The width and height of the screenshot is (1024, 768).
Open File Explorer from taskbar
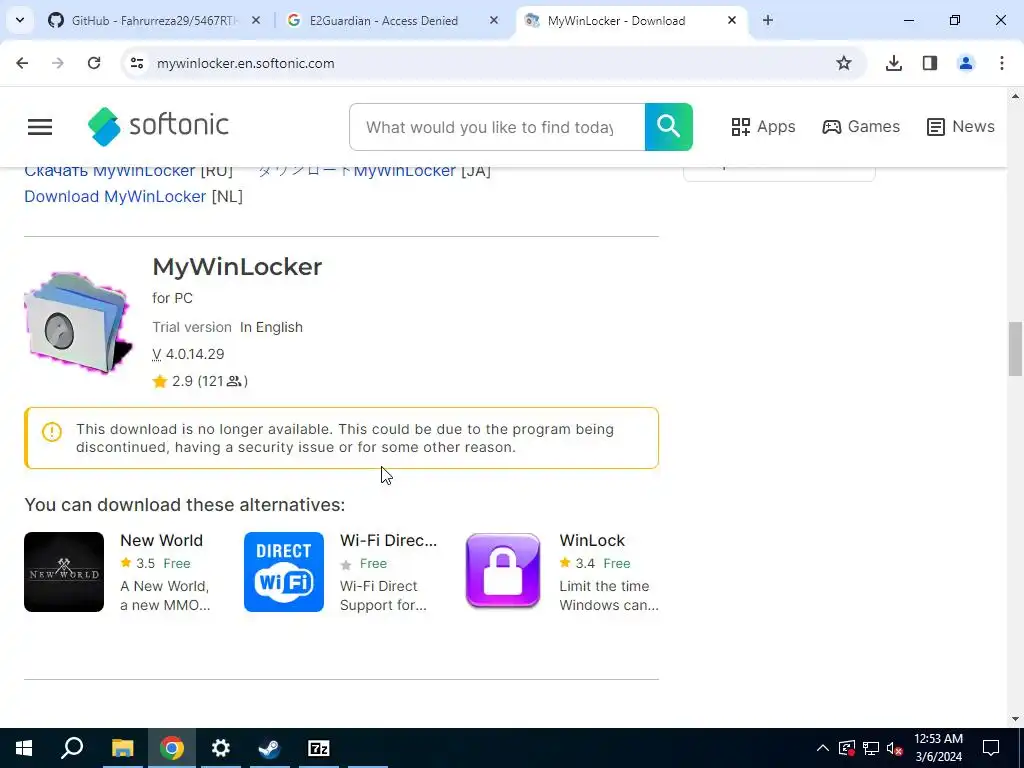click(x=122, y=748)
